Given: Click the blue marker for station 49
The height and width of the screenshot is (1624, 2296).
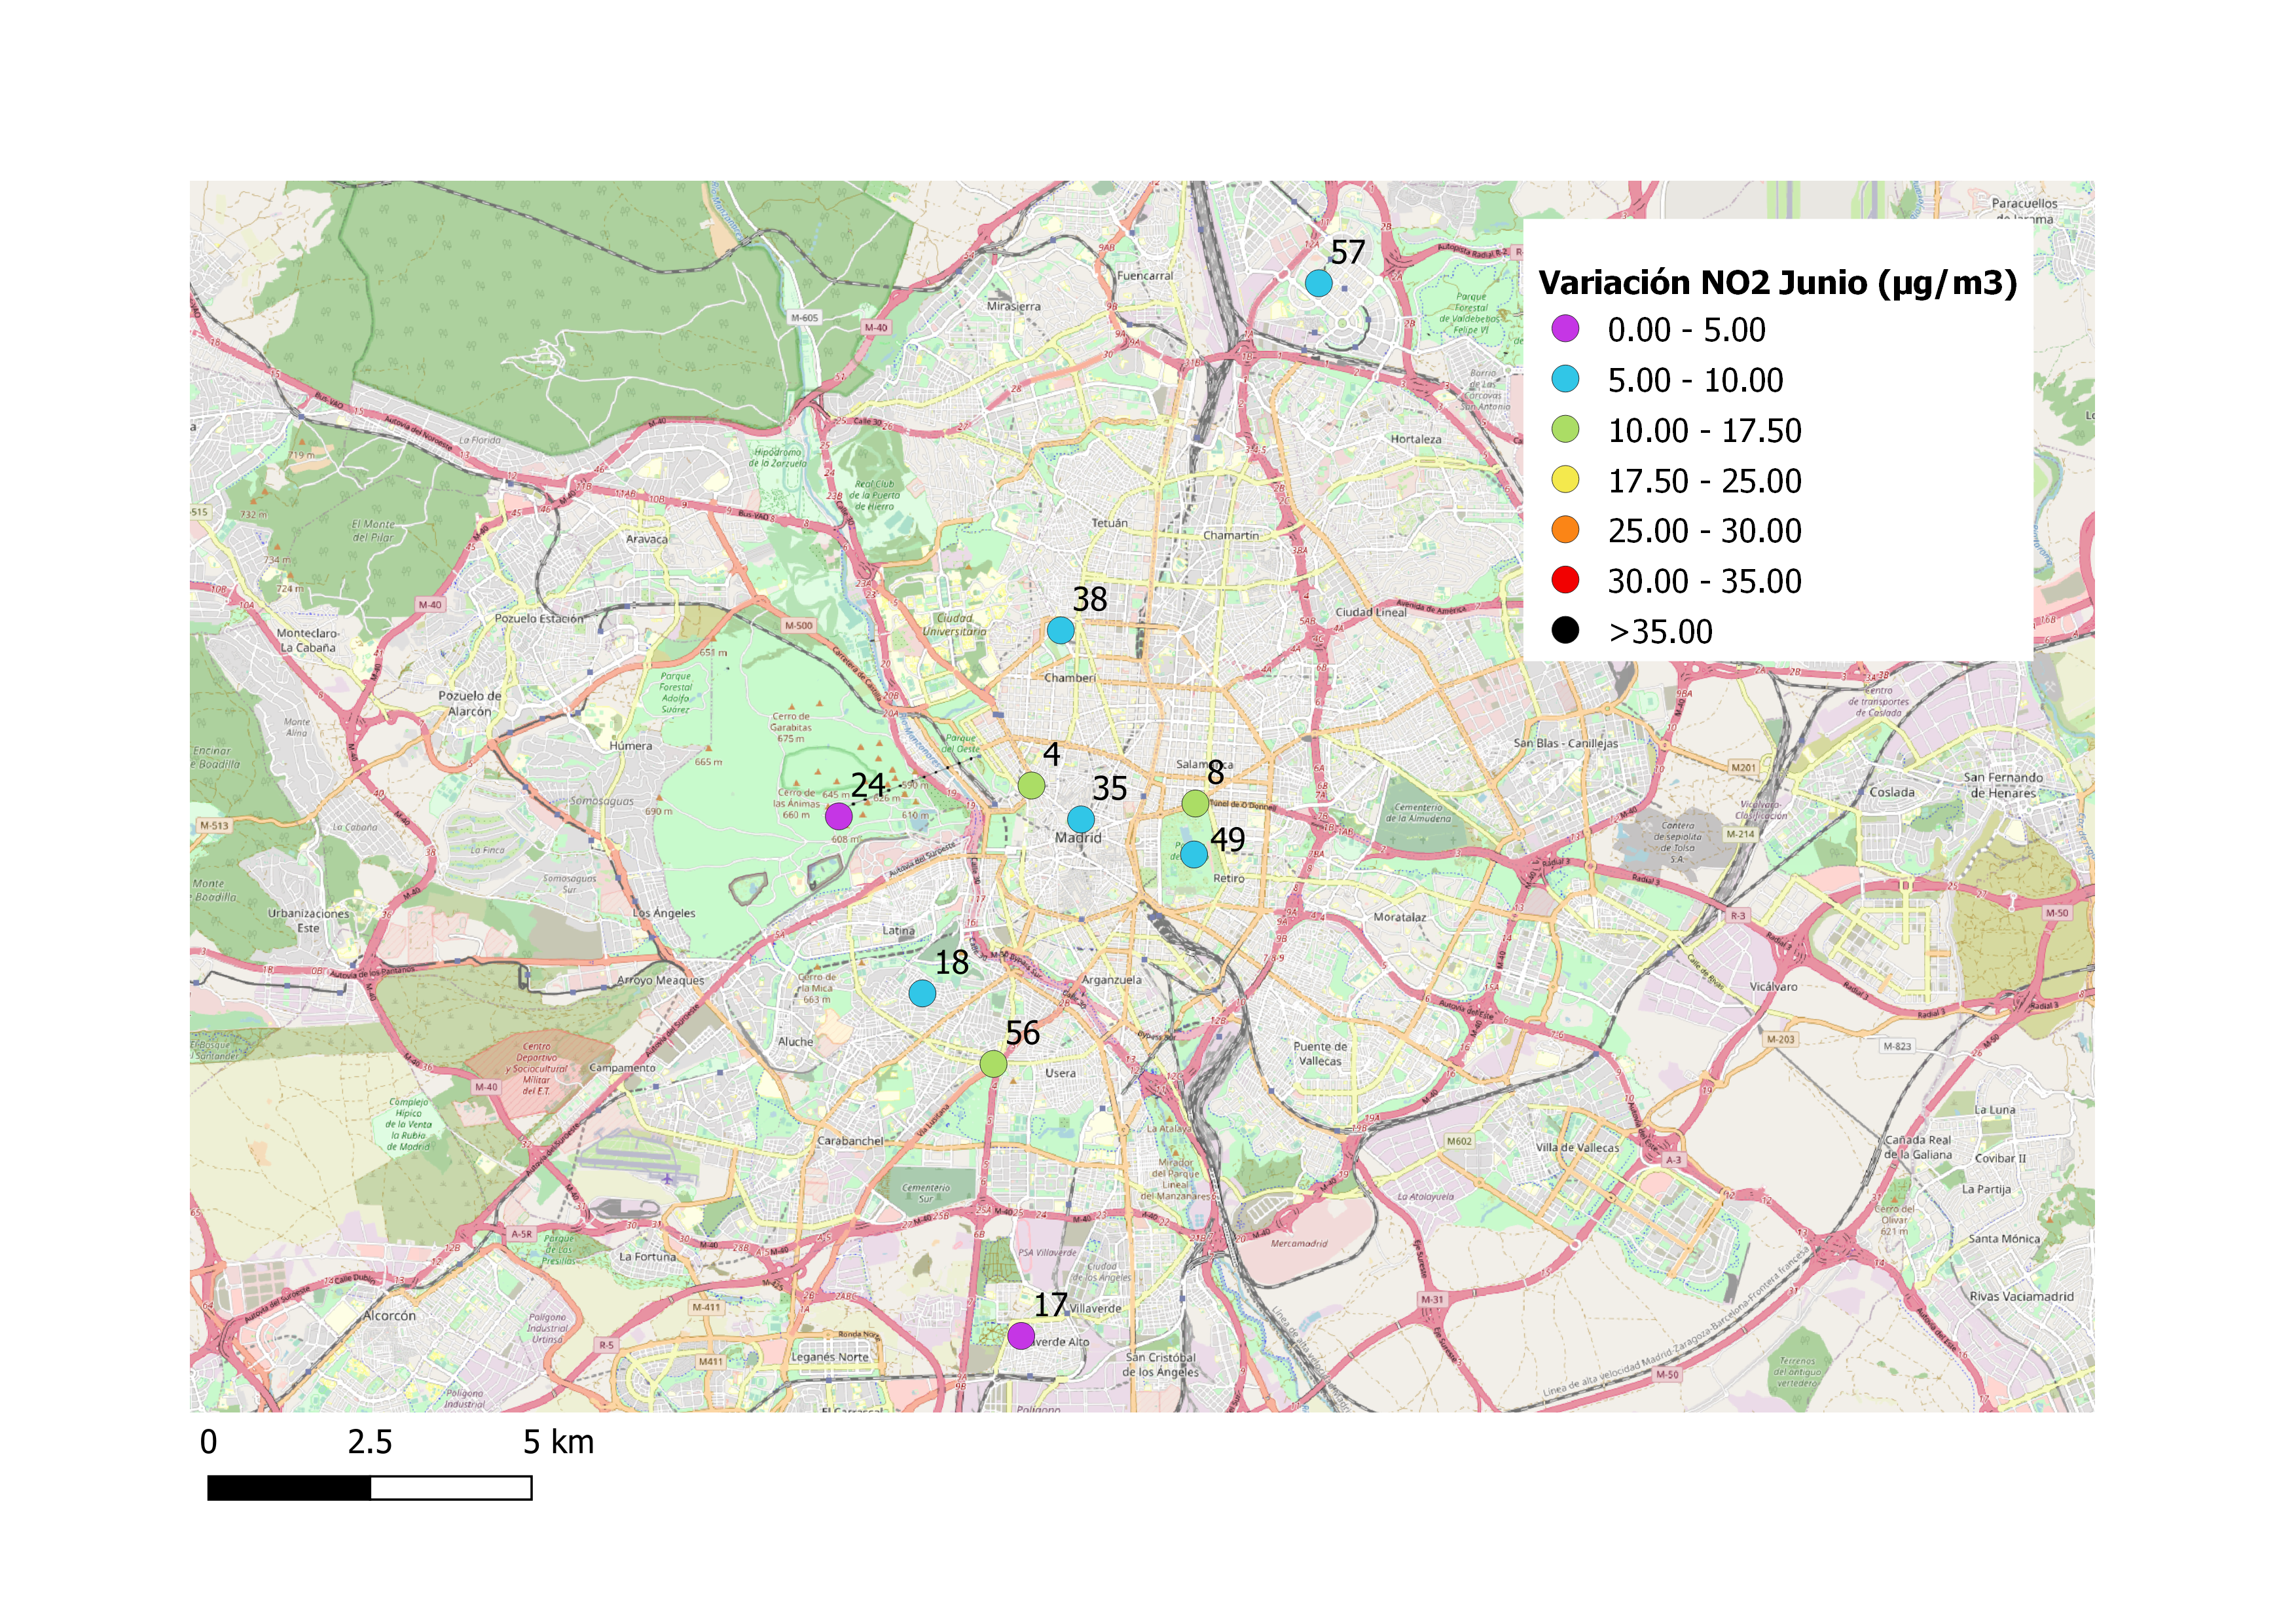Looking at the screenshot, I should (x=1193, y=854).
